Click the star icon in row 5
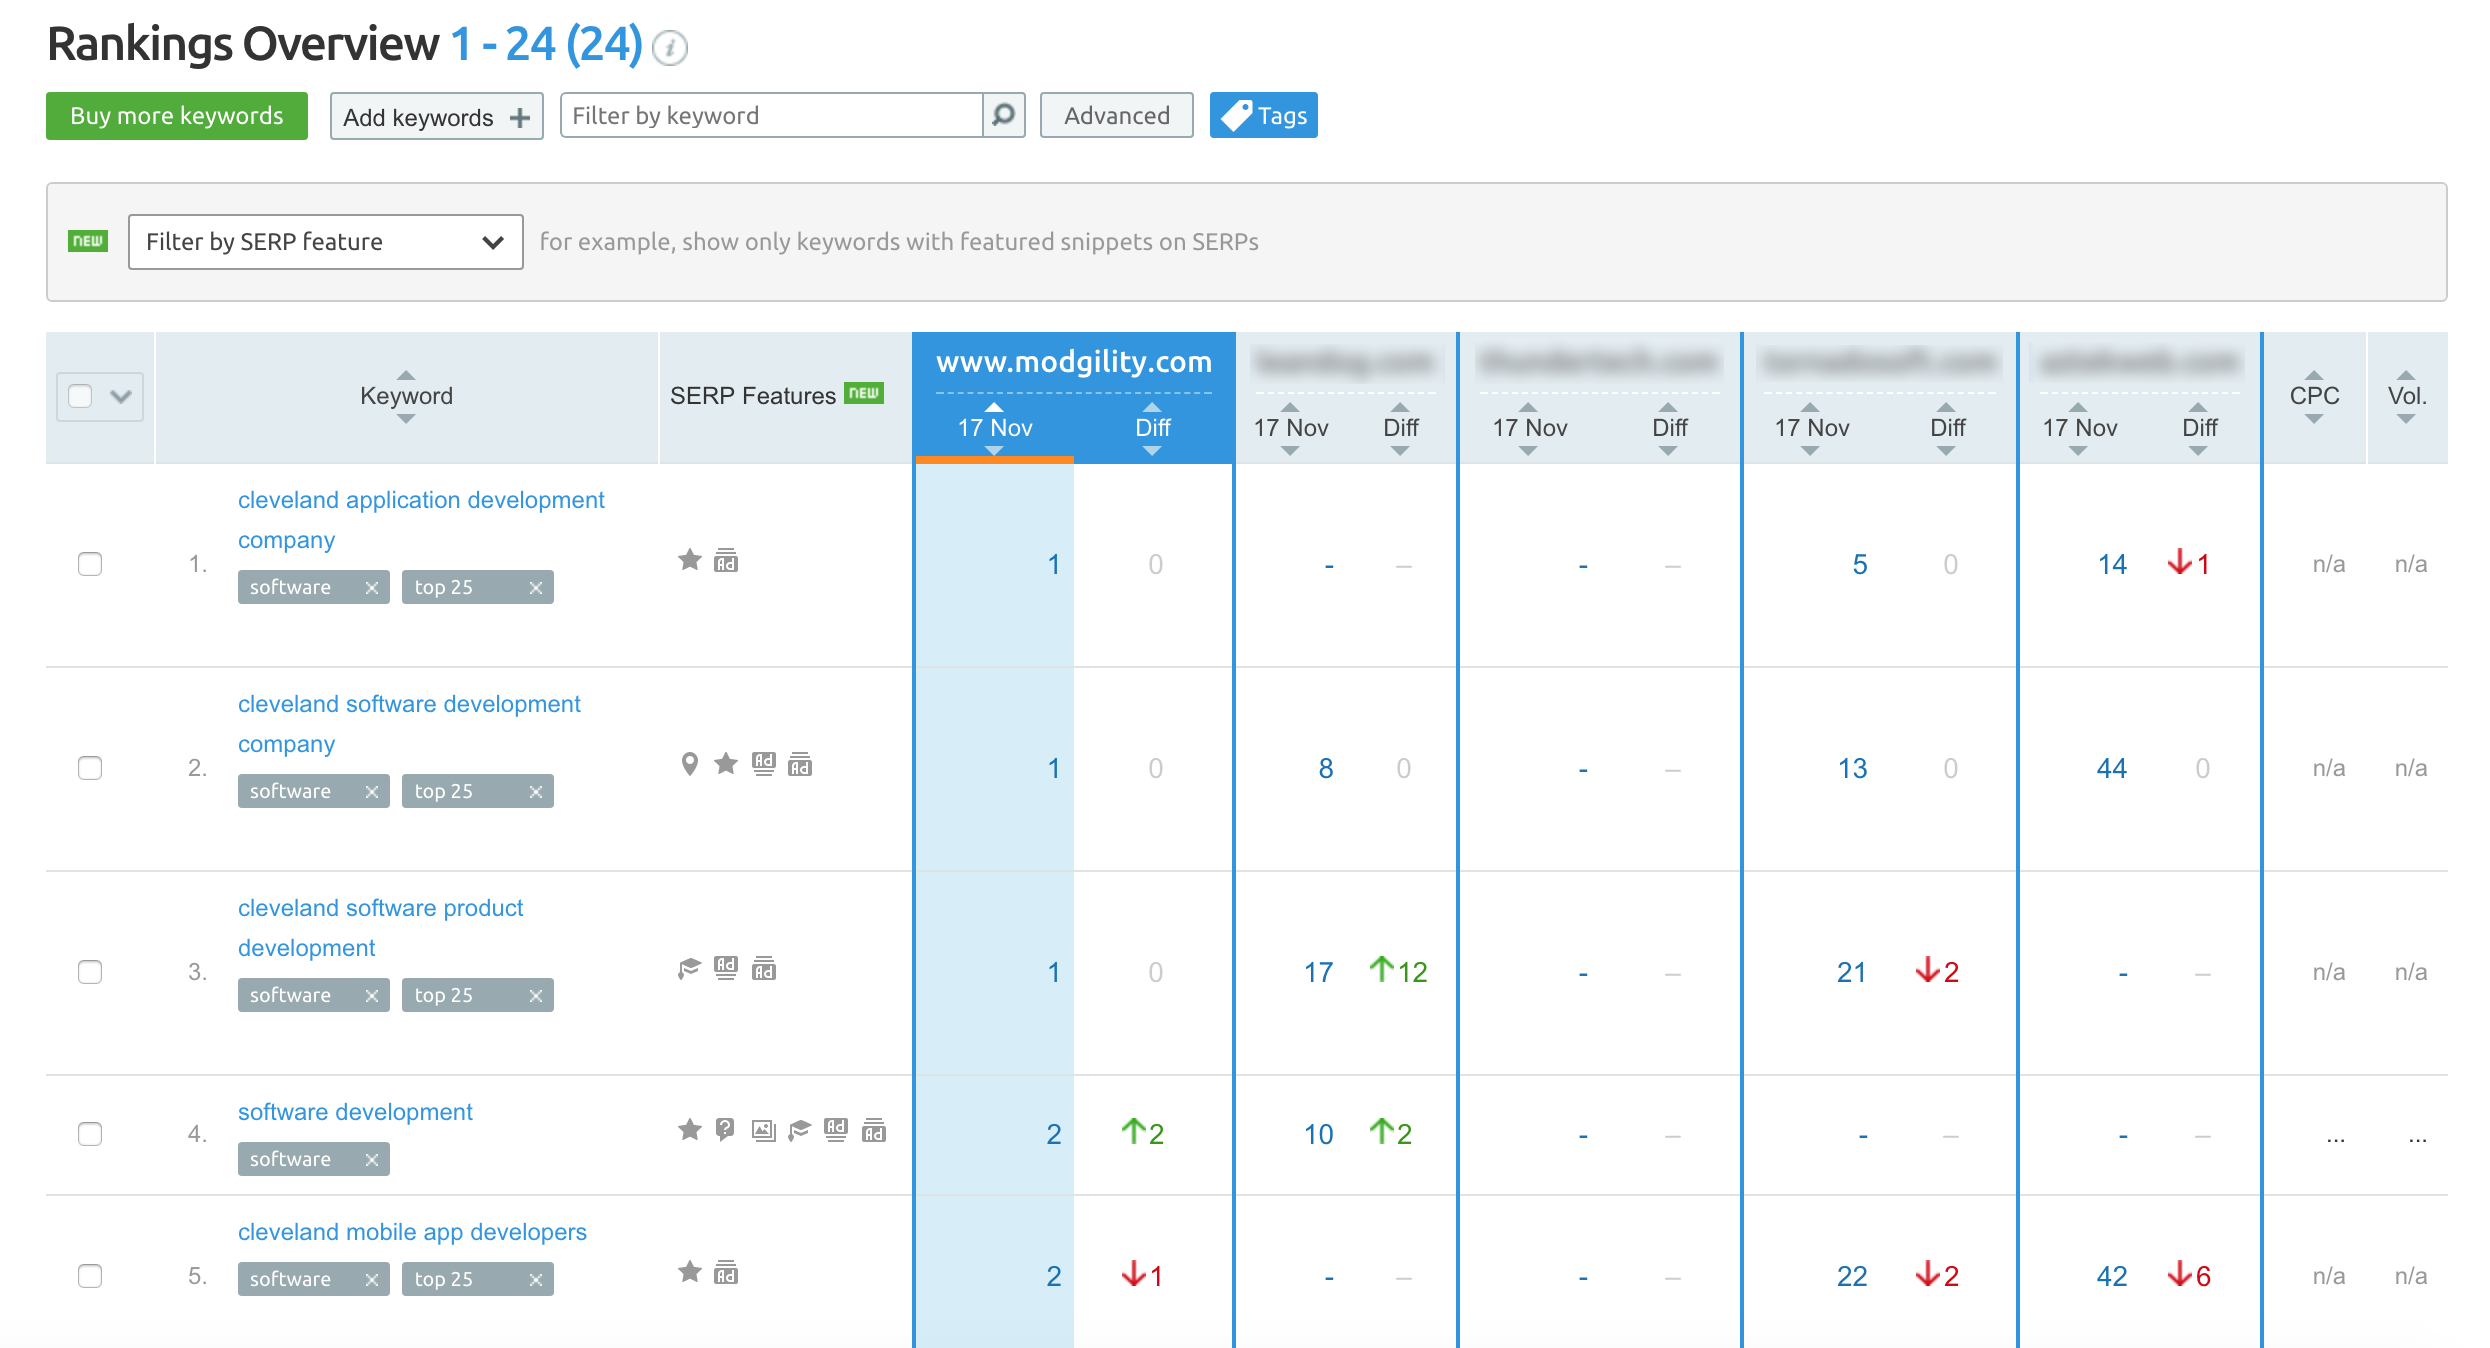Viewport: 2490px width, 1348px height. (690, 1272)
